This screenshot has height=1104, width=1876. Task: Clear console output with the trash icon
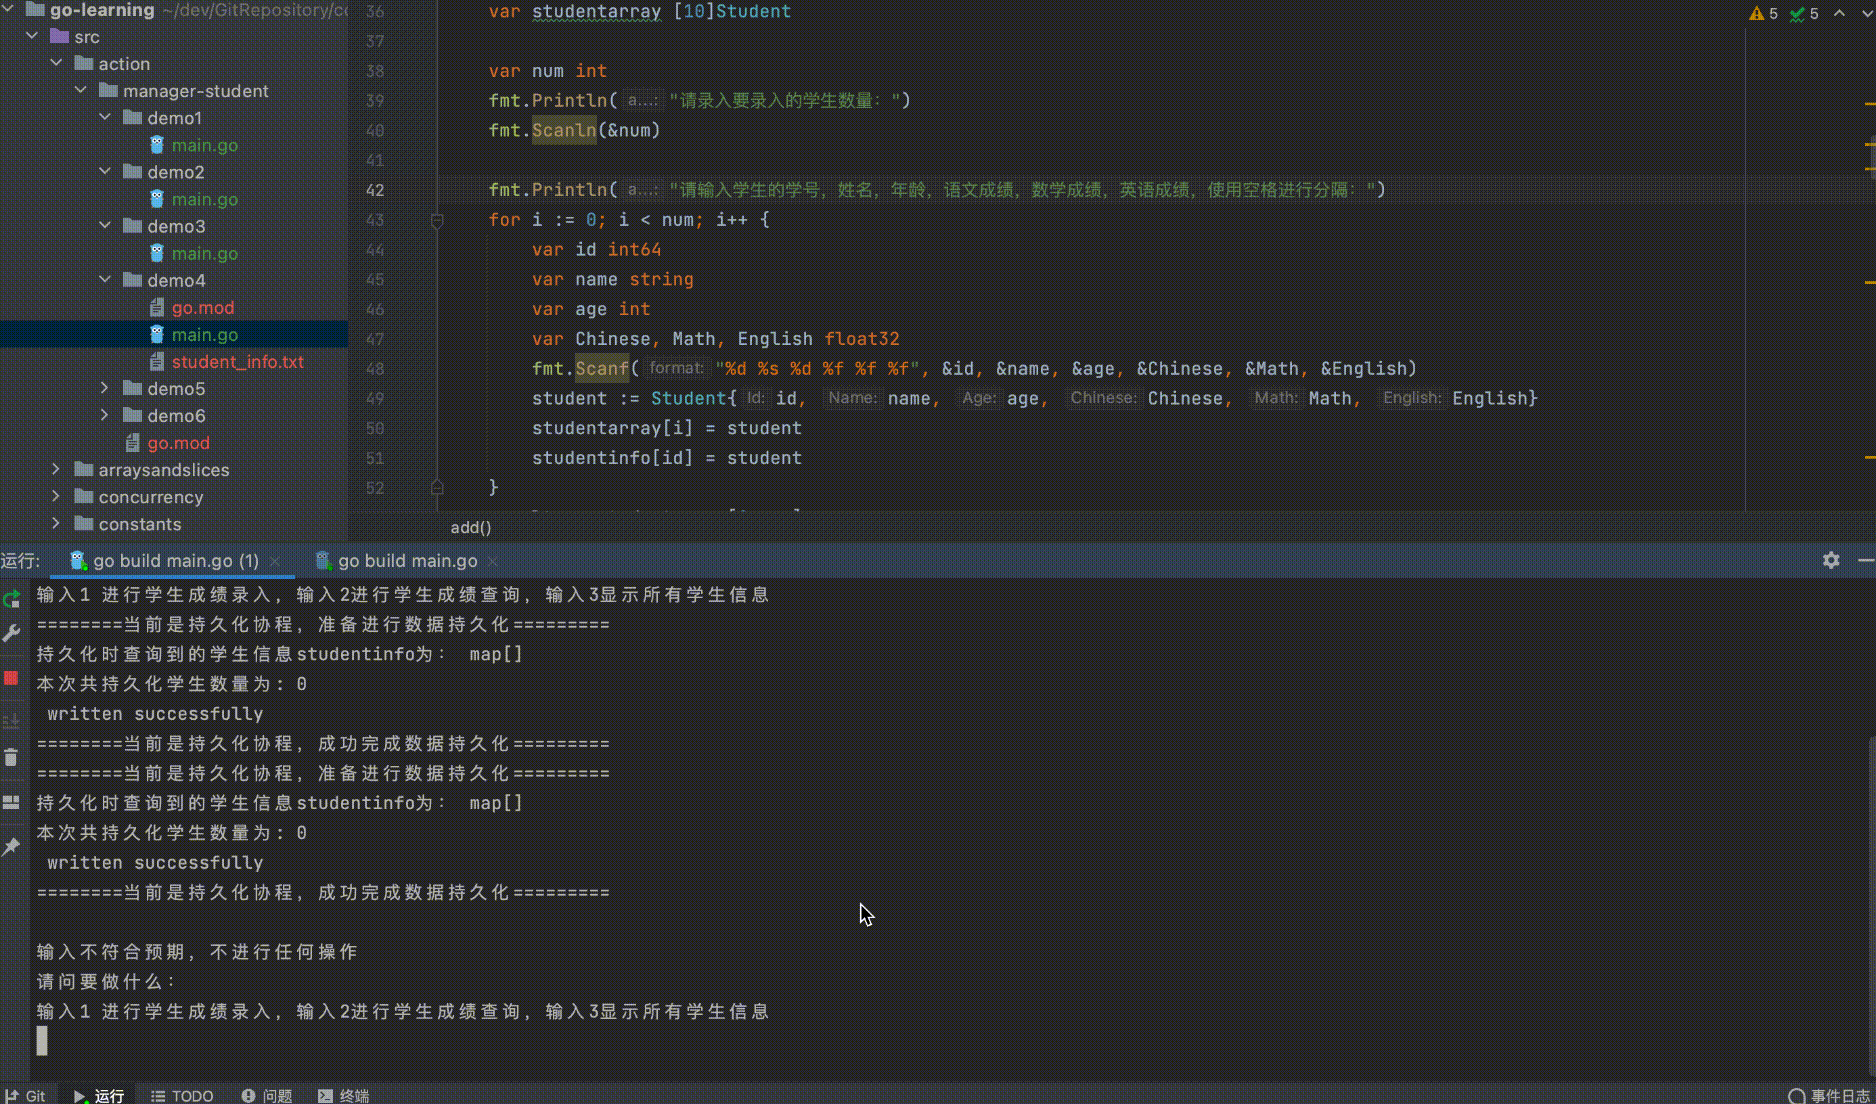tap(11, 757)
